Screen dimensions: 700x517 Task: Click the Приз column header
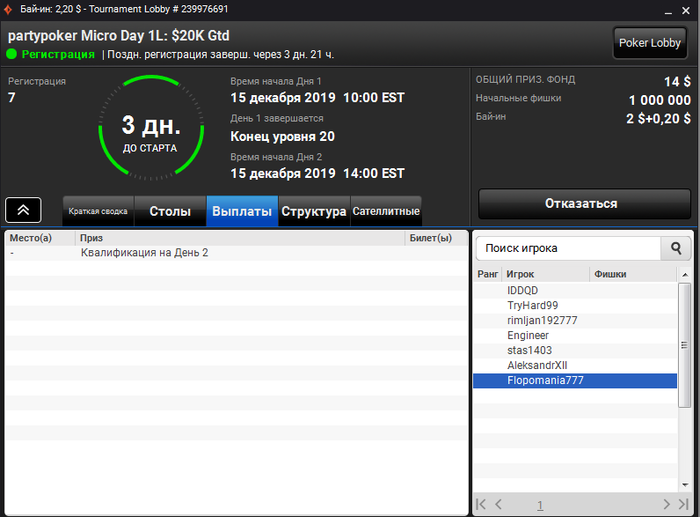[240, 238]
